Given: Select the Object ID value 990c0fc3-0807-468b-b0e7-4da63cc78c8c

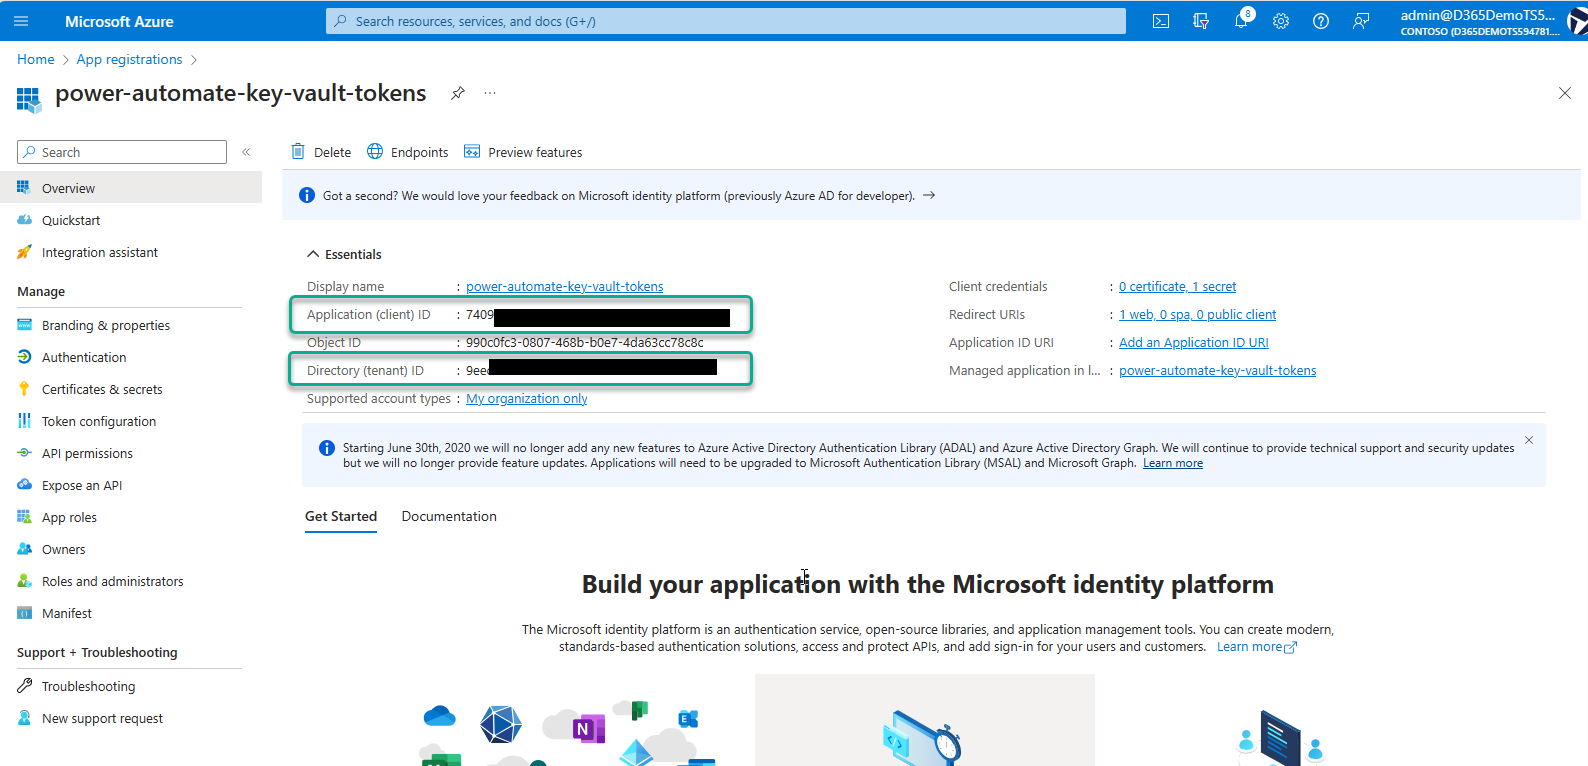Looking at the screenshot, I should 585,342.
